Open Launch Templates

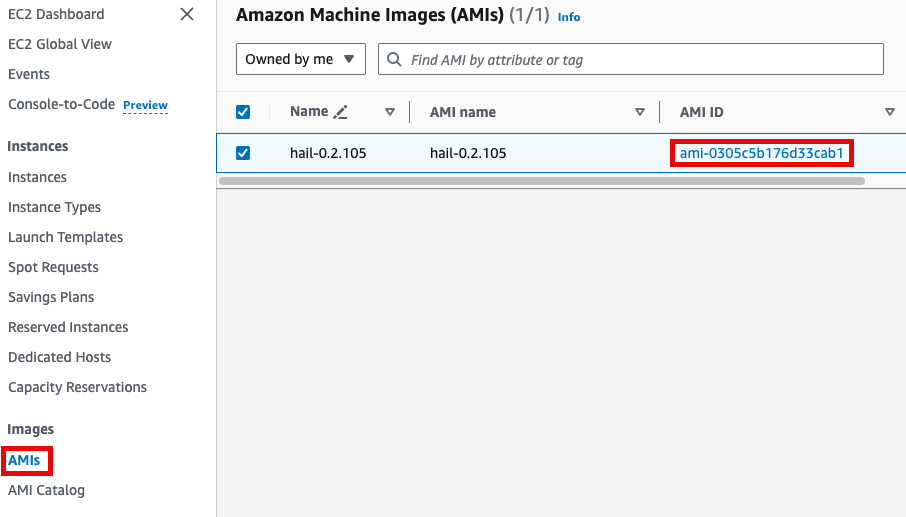65,237
